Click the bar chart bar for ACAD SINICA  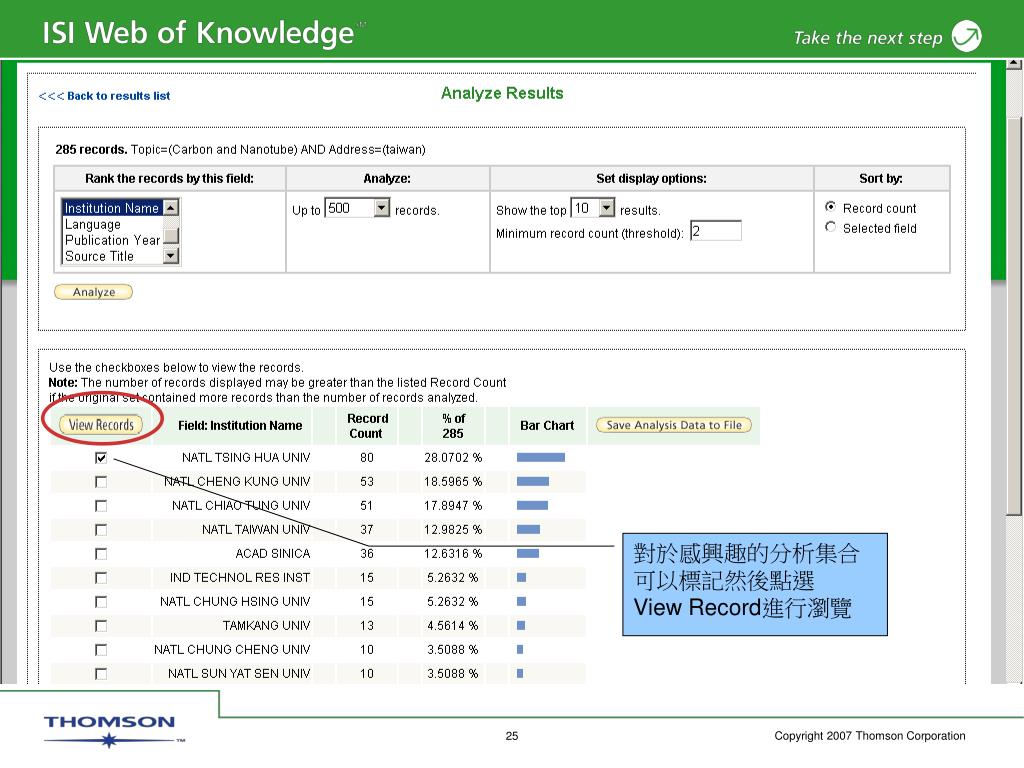click(528, 554)
